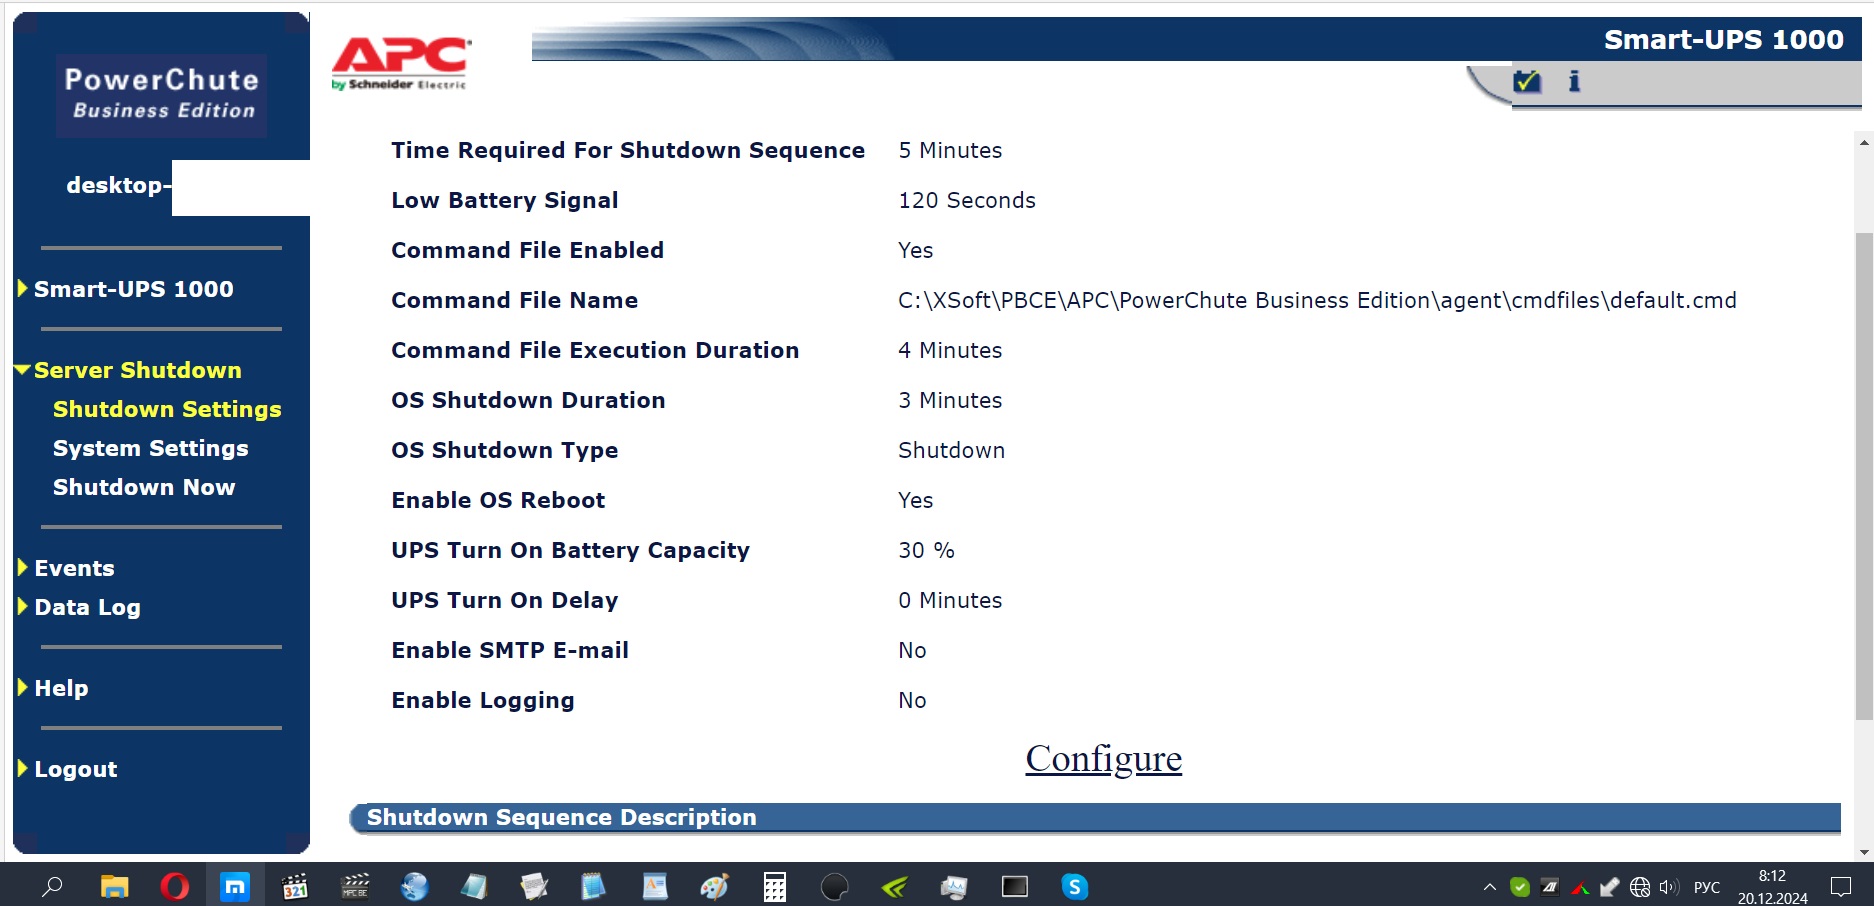Open the taskbar clock showing 8:12
This screenshot has width=1874, height=906.
1773,887
